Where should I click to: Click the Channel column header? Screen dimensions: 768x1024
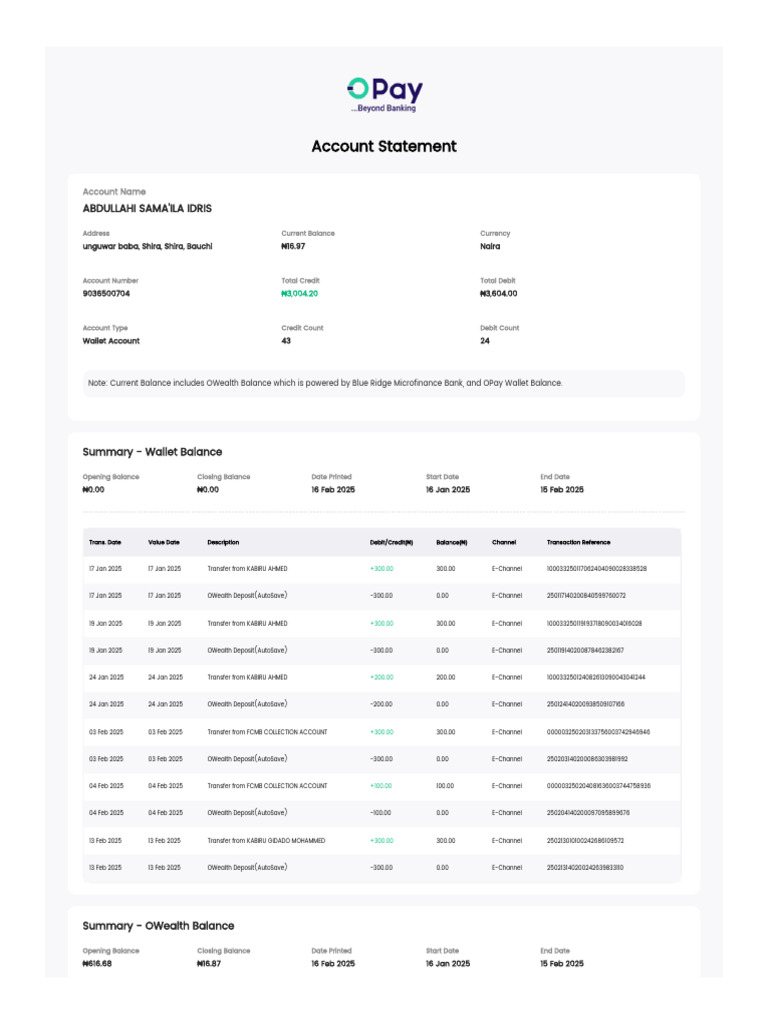(x=504, y=542)
